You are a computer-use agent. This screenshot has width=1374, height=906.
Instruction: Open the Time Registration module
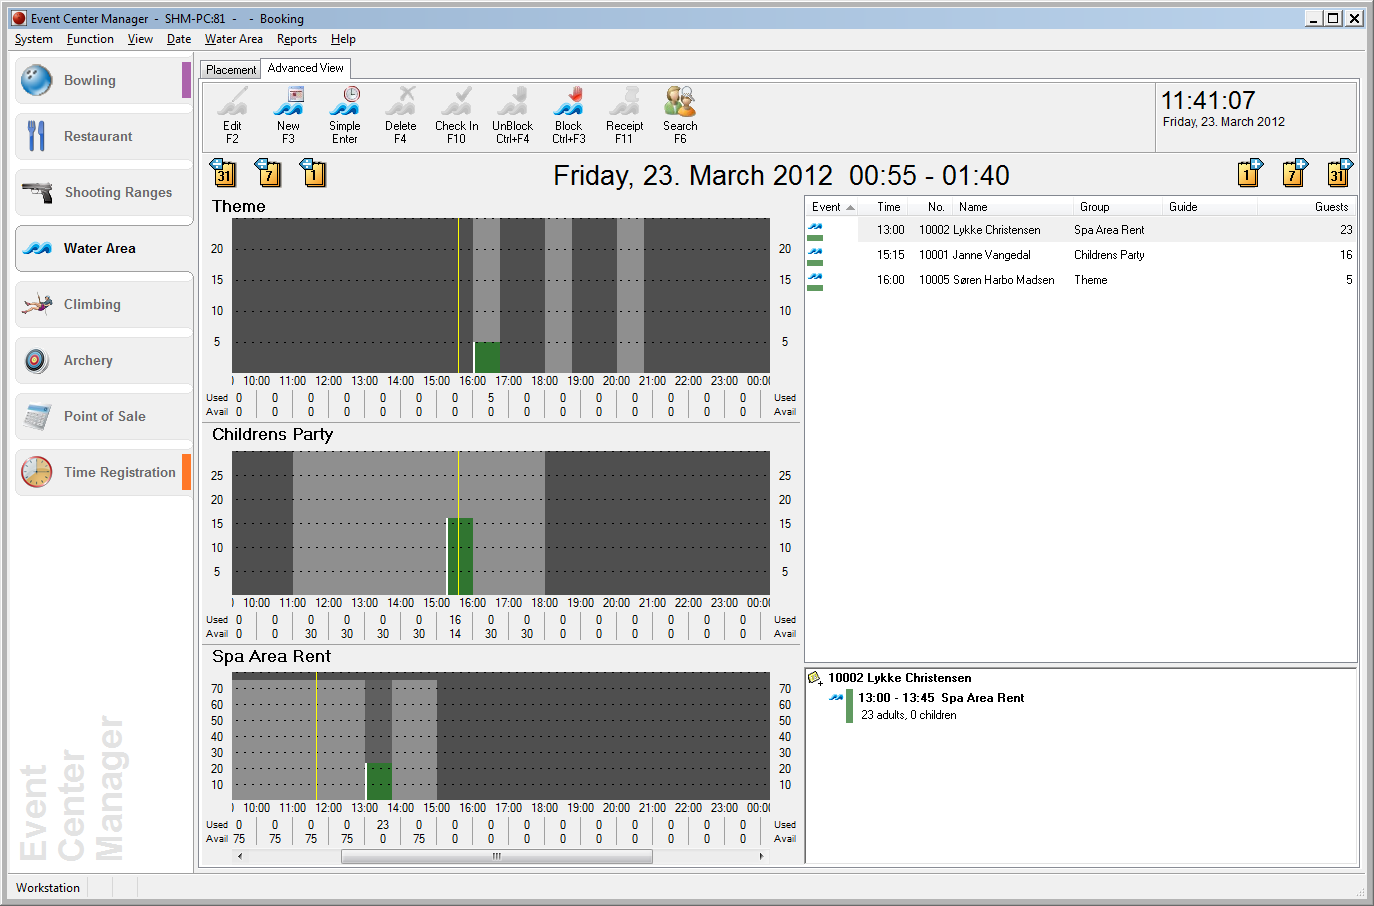[103, 472]
